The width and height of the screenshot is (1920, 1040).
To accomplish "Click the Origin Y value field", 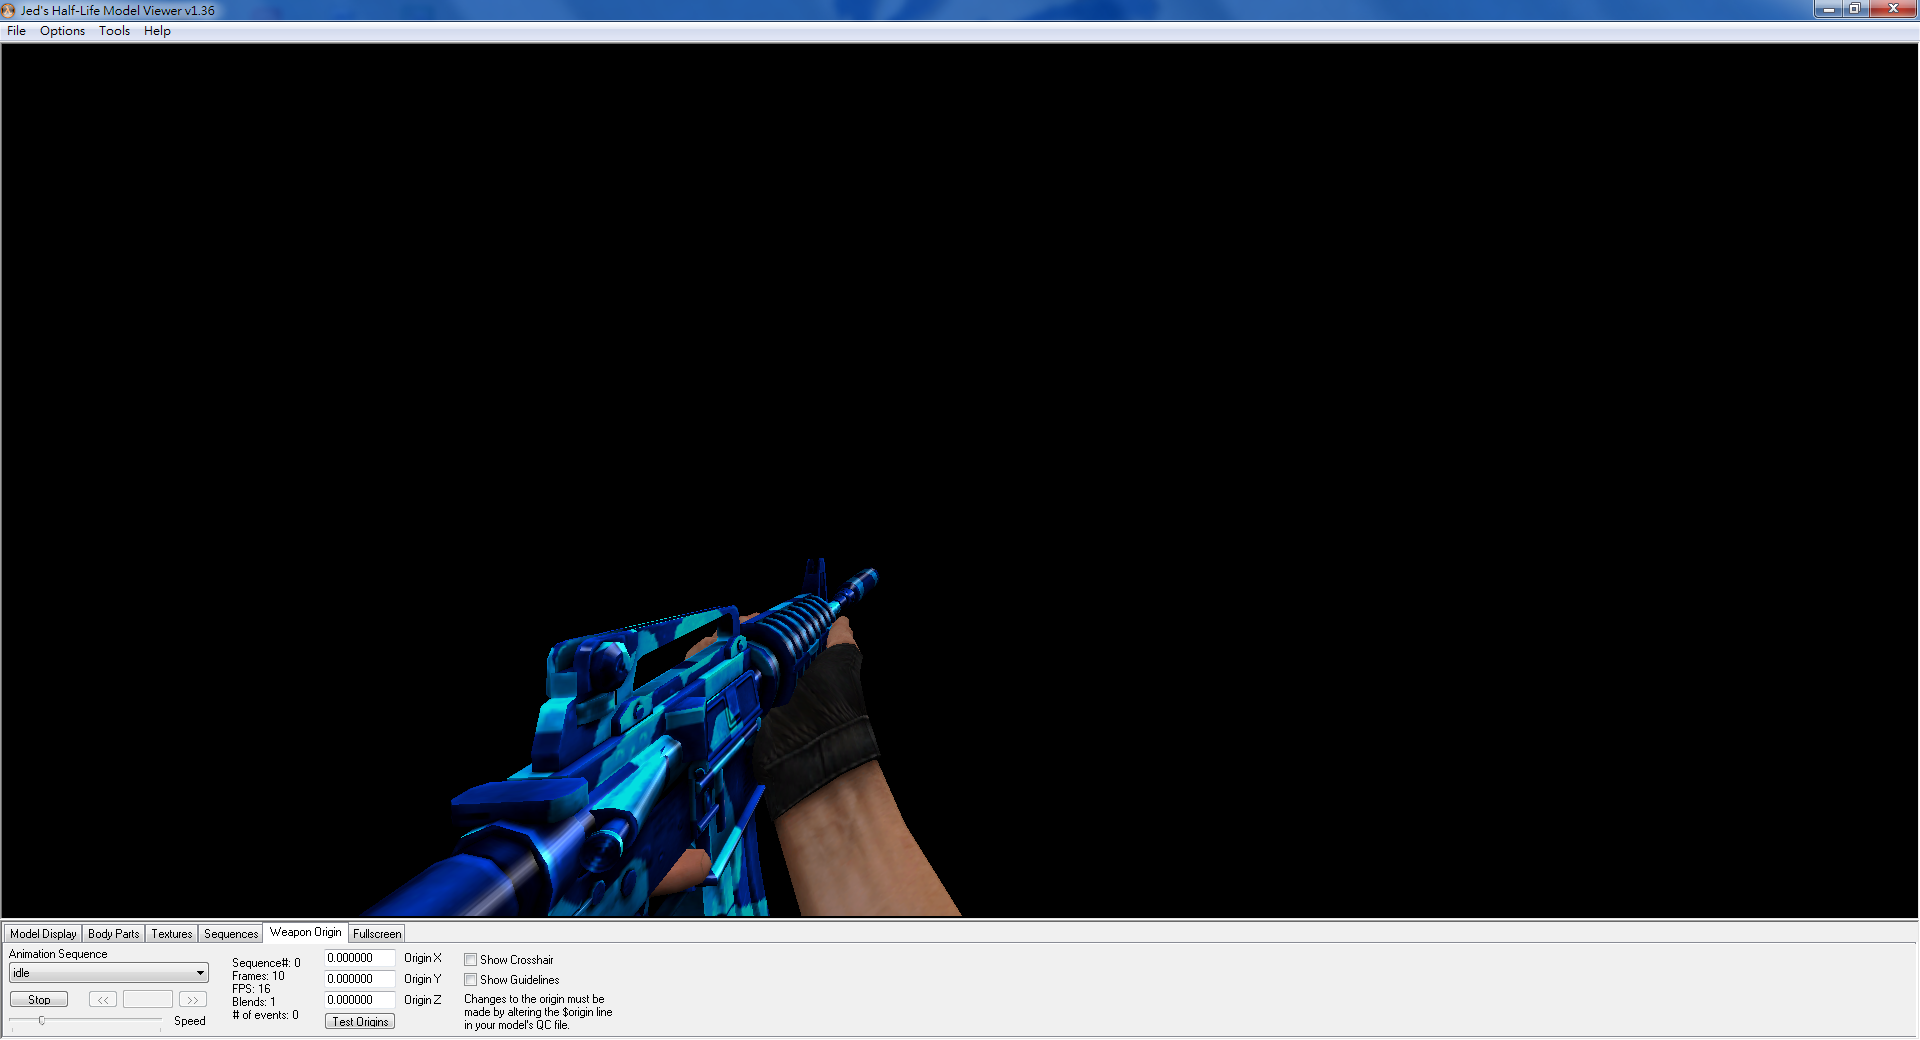I will pos(359,979).
